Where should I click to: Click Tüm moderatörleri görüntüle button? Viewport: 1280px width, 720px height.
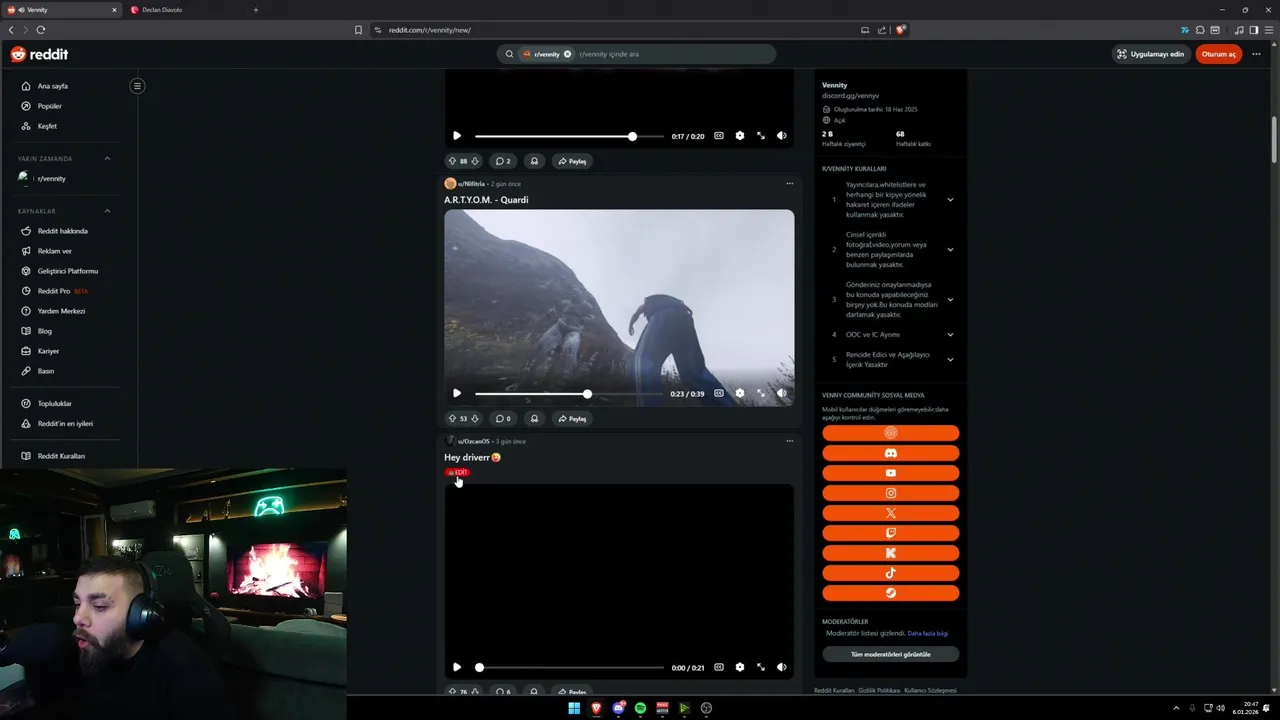[x=890, y=654]
